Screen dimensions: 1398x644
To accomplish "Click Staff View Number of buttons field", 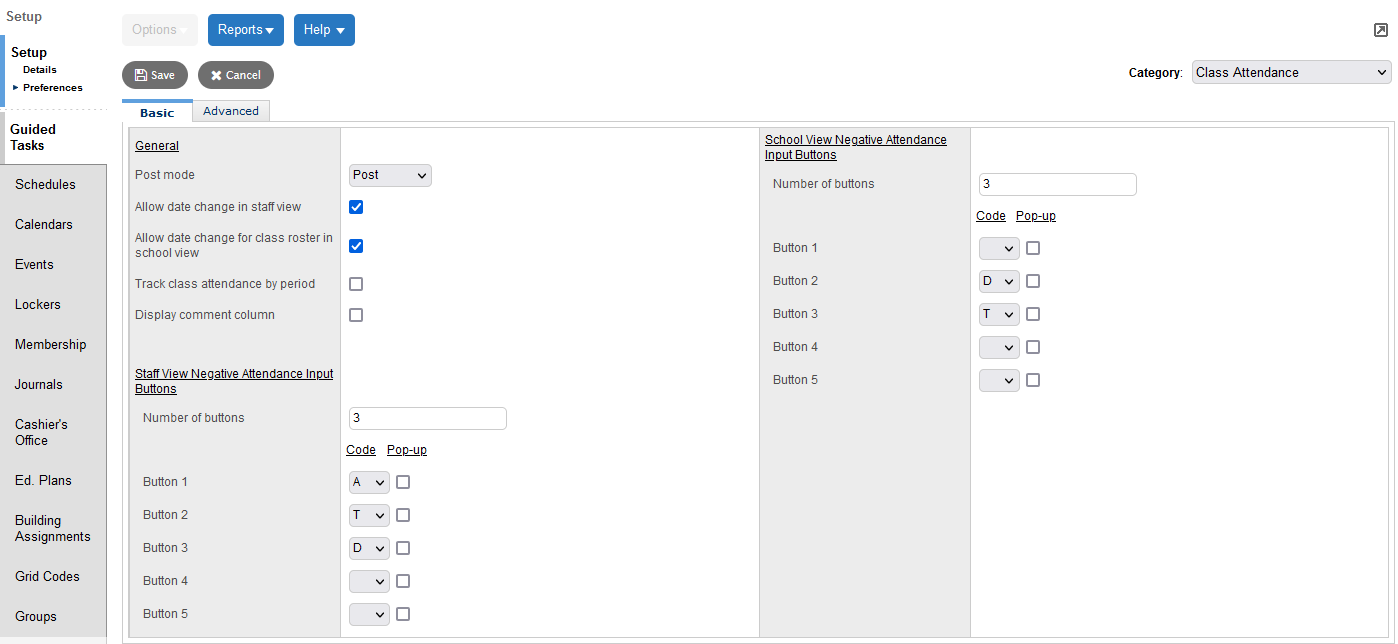I will tap(428, 418).
